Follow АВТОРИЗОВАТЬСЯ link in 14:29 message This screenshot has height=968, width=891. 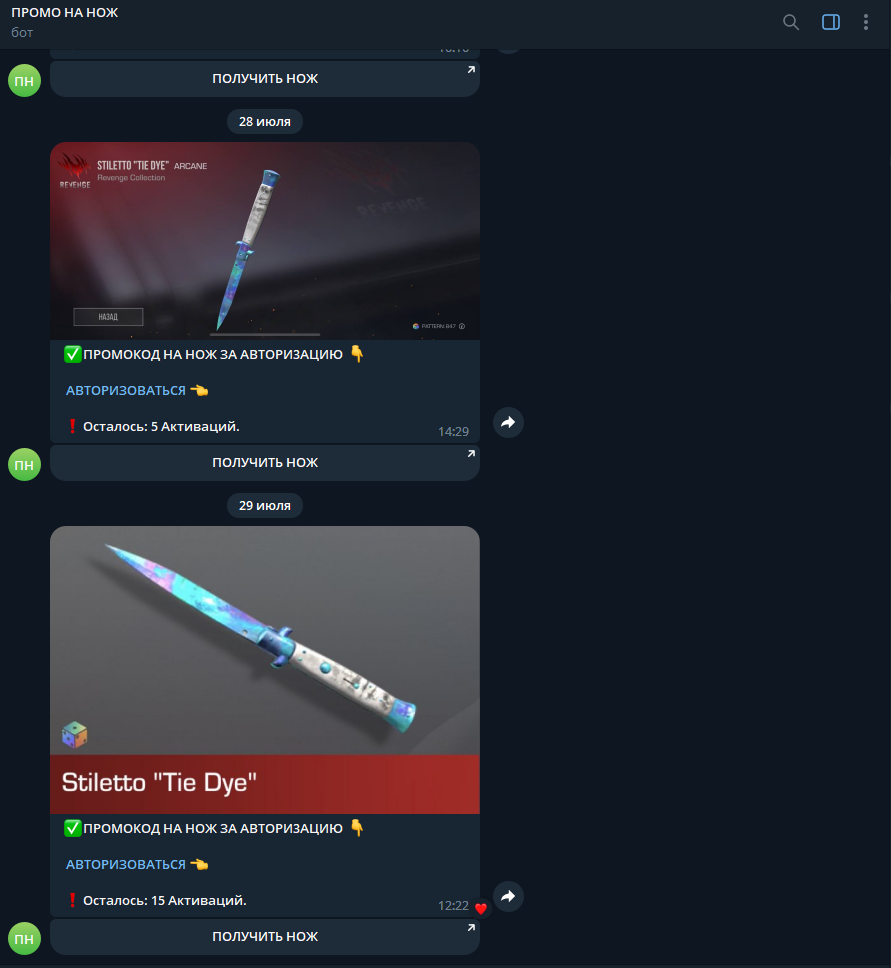pos(126,390)
